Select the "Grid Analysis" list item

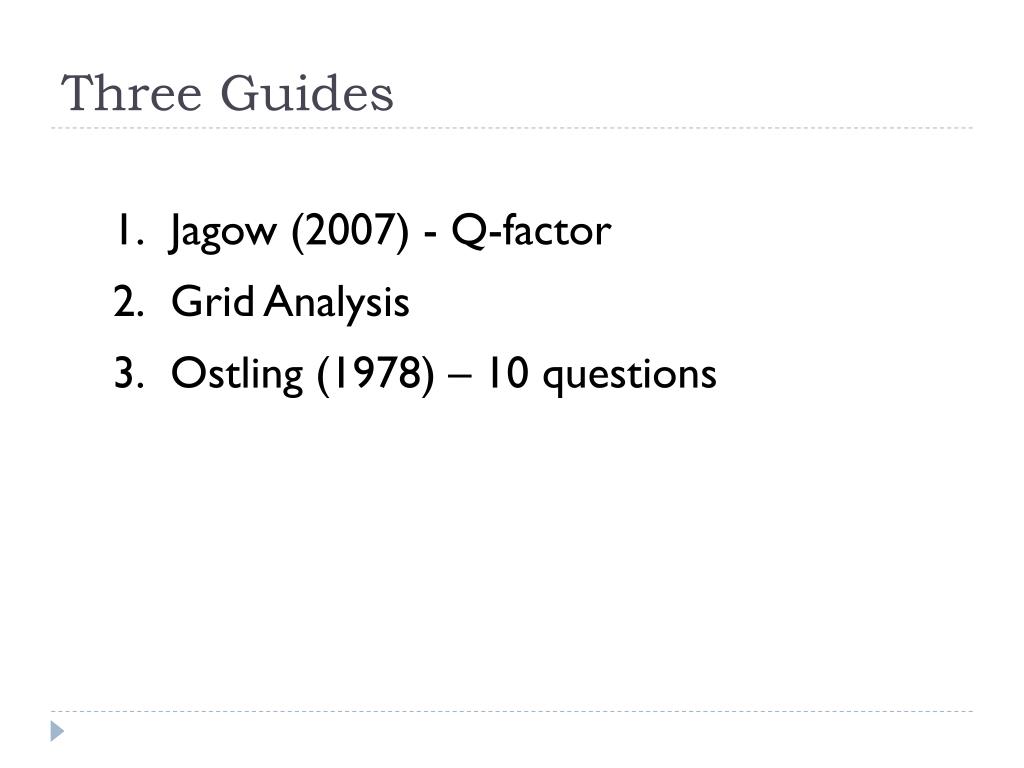click(290, 302)
